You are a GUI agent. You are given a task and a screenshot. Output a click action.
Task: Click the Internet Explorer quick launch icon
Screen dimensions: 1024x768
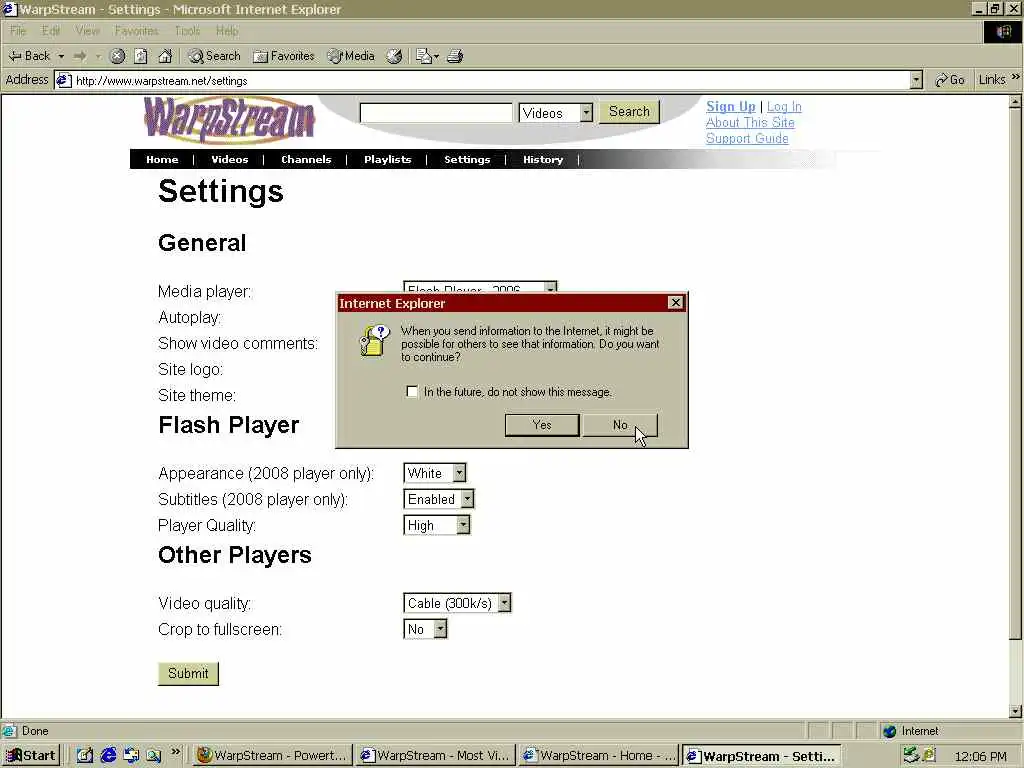click(x=108, y=756)
